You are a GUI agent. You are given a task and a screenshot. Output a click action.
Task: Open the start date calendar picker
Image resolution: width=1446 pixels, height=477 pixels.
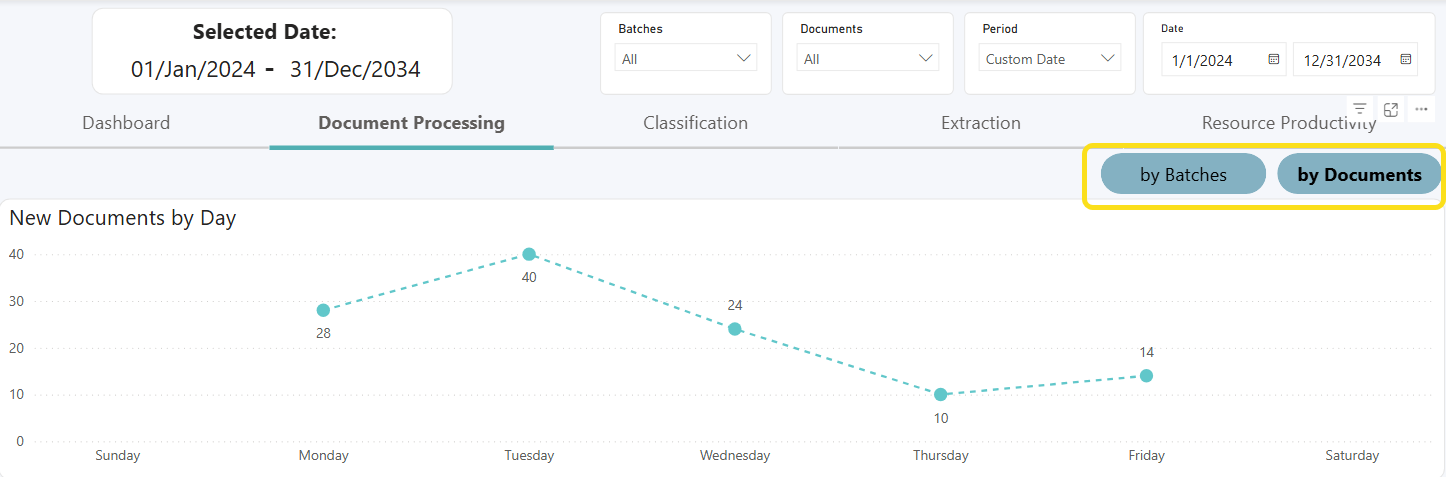pyautogui.click(x=1274, y=60)
